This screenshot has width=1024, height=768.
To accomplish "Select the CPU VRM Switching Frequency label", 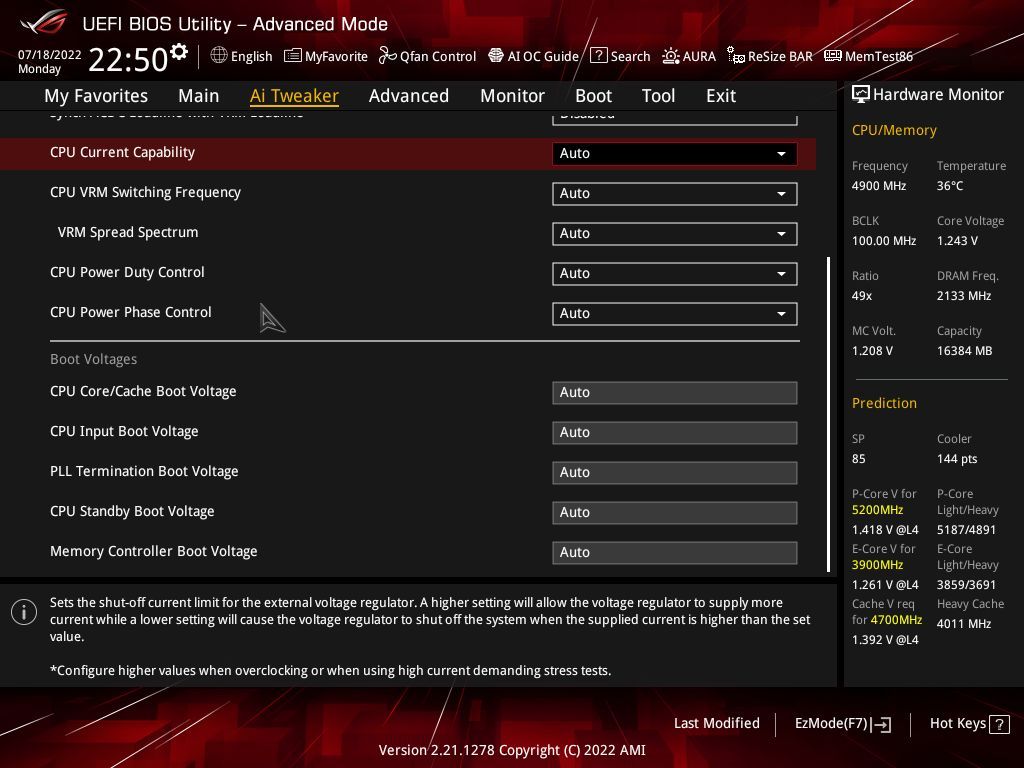I will 145,192.
